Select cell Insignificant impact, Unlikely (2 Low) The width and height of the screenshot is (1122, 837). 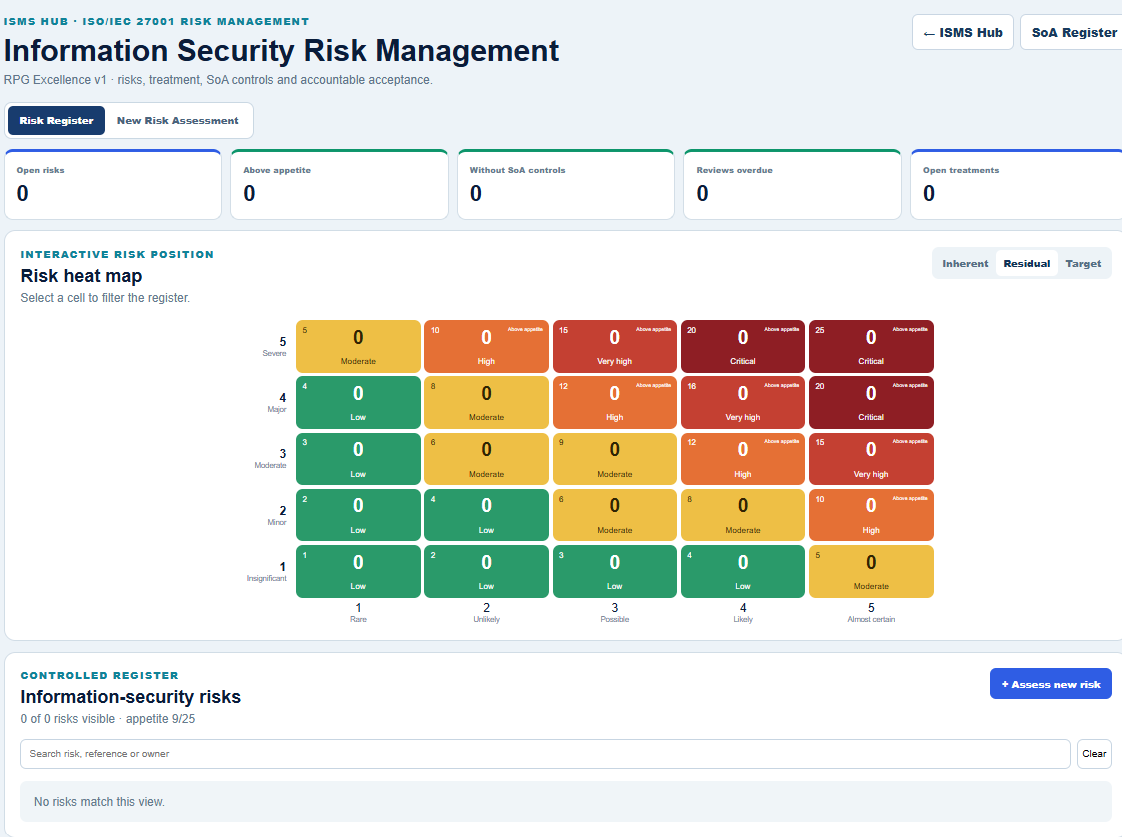click(x=487, y=572)
